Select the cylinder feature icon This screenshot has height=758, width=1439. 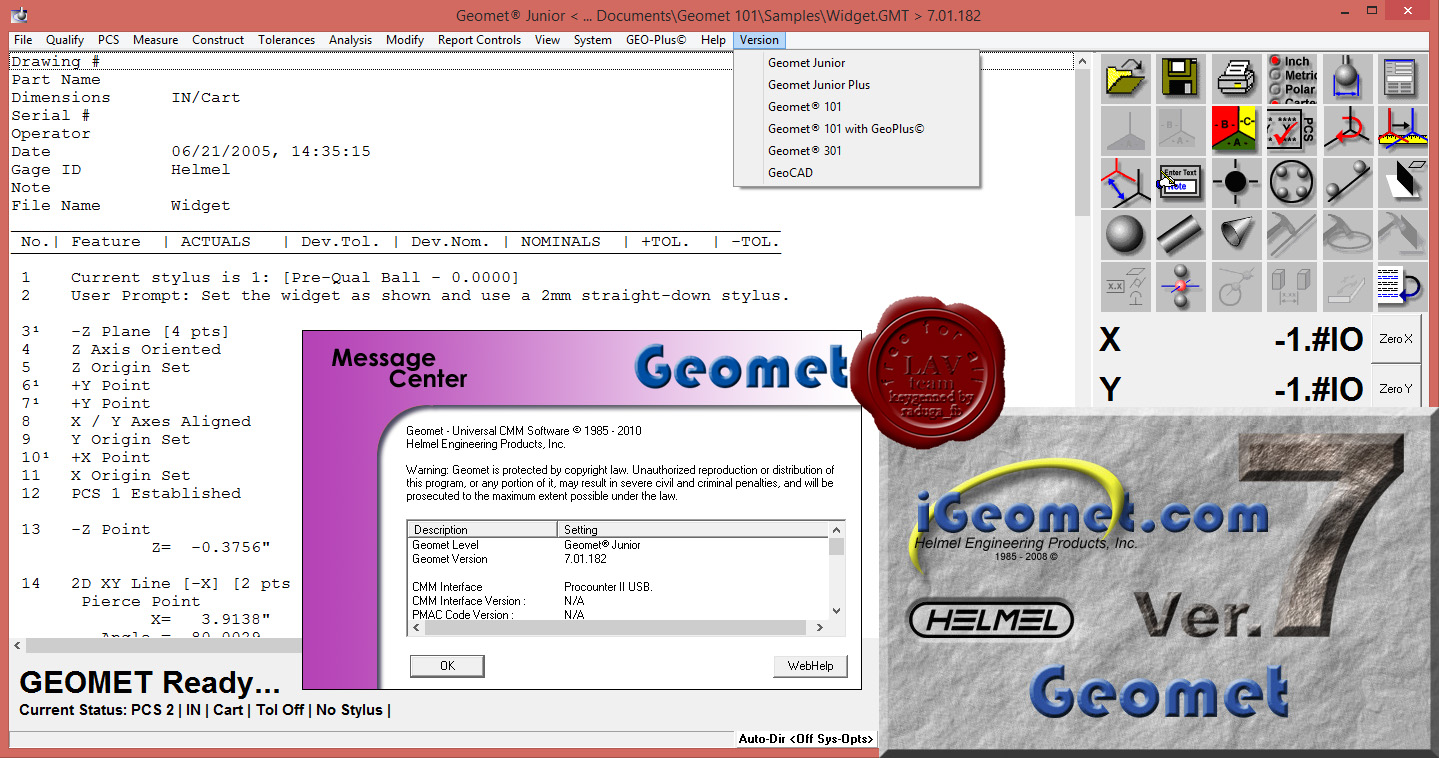1180,234
